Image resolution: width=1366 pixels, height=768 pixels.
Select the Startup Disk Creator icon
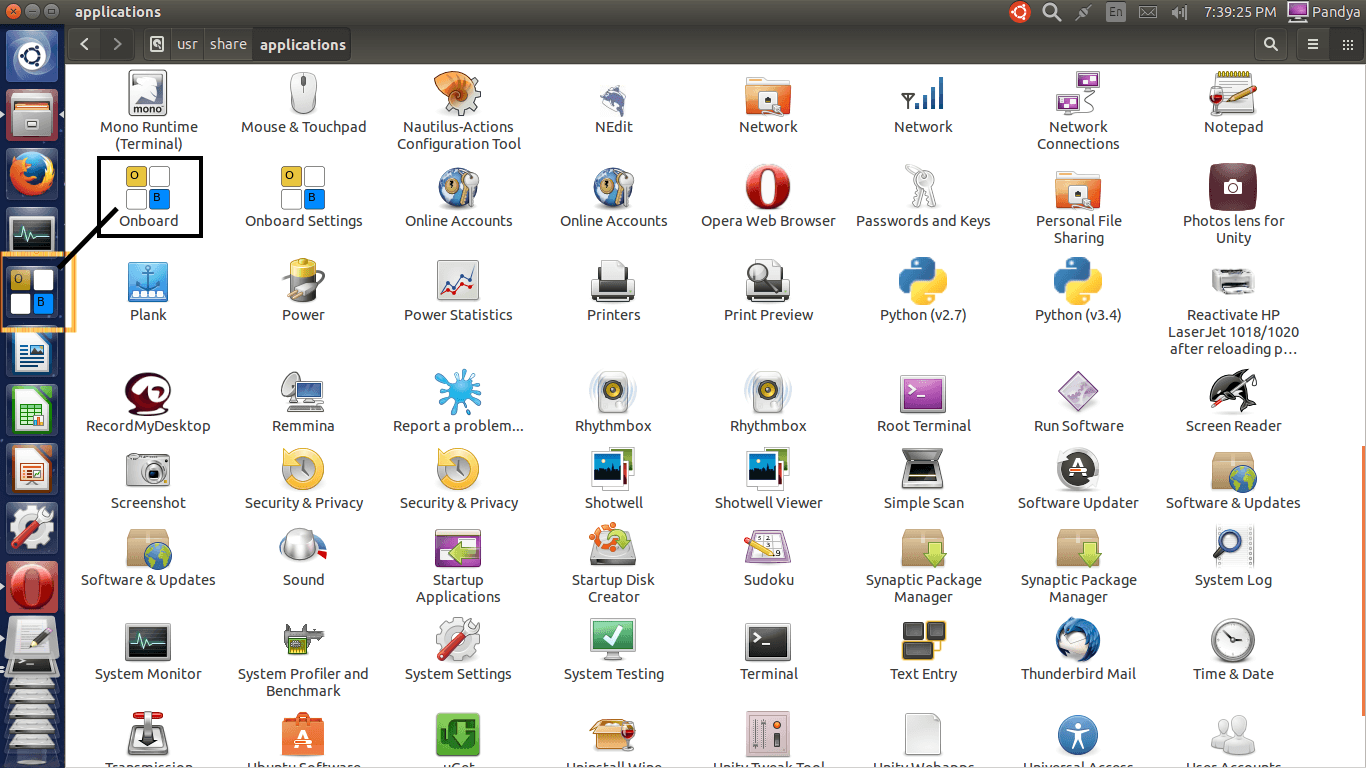[613, 546]
